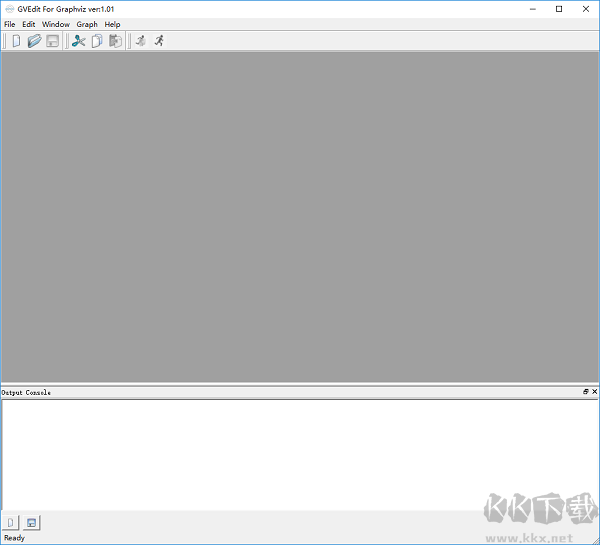The width and height of the screenshot is (600, 545).
Task: Click the Save disk icon in the top toolbar
Action: coord(52,41)
